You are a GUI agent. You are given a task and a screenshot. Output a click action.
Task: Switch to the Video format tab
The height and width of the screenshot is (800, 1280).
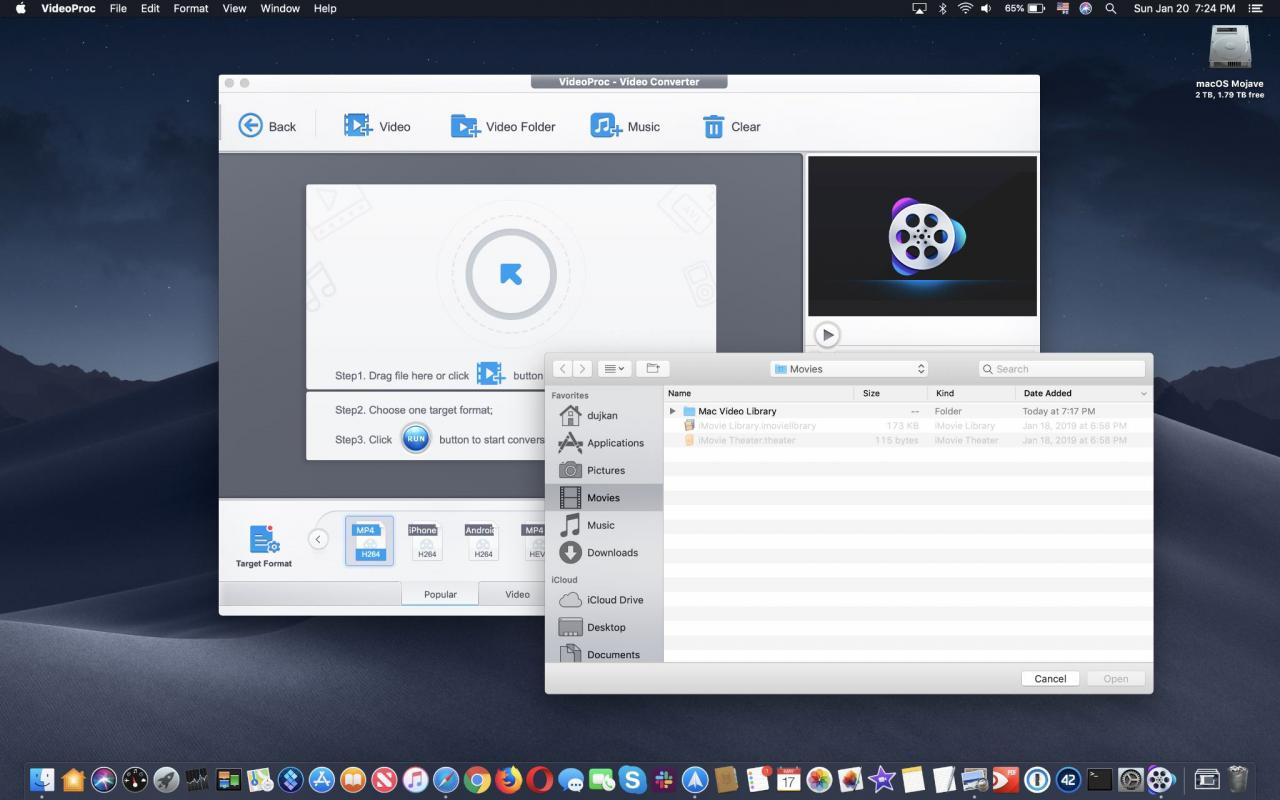[517, 594]
